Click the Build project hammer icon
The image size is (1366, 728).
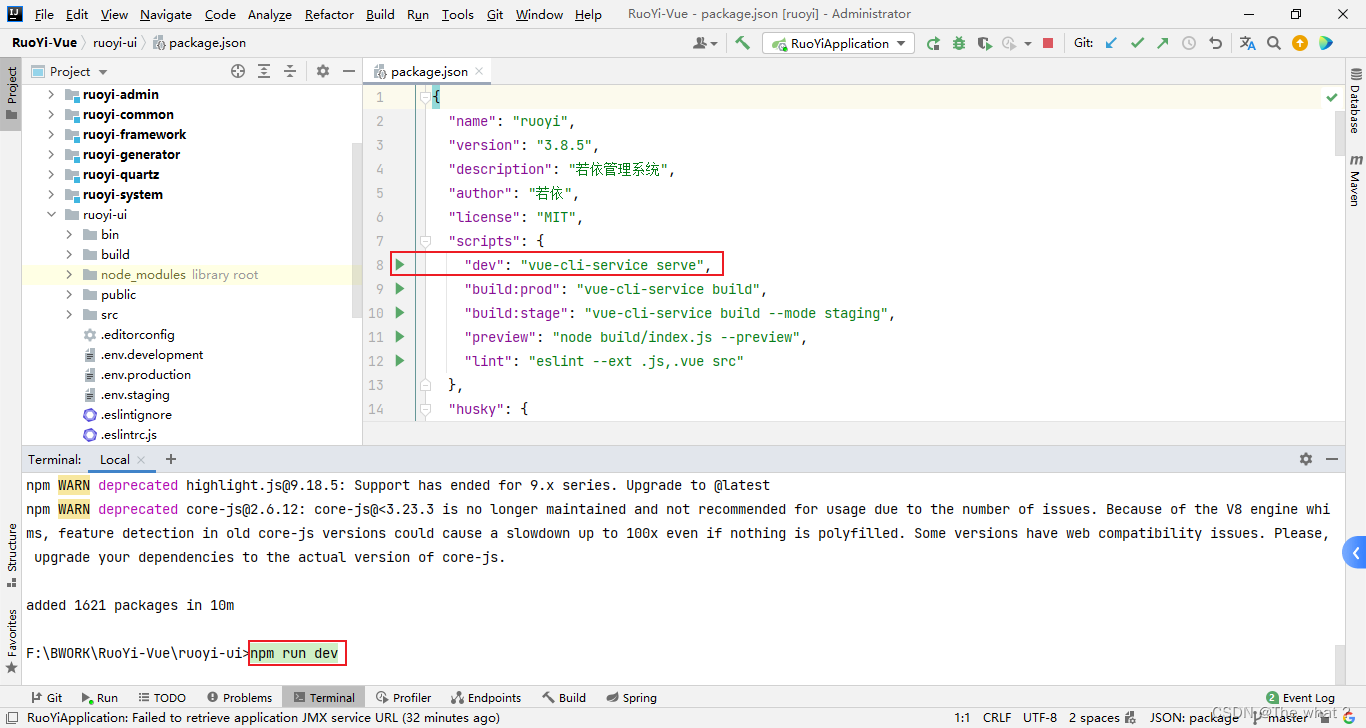click(742, 43)
